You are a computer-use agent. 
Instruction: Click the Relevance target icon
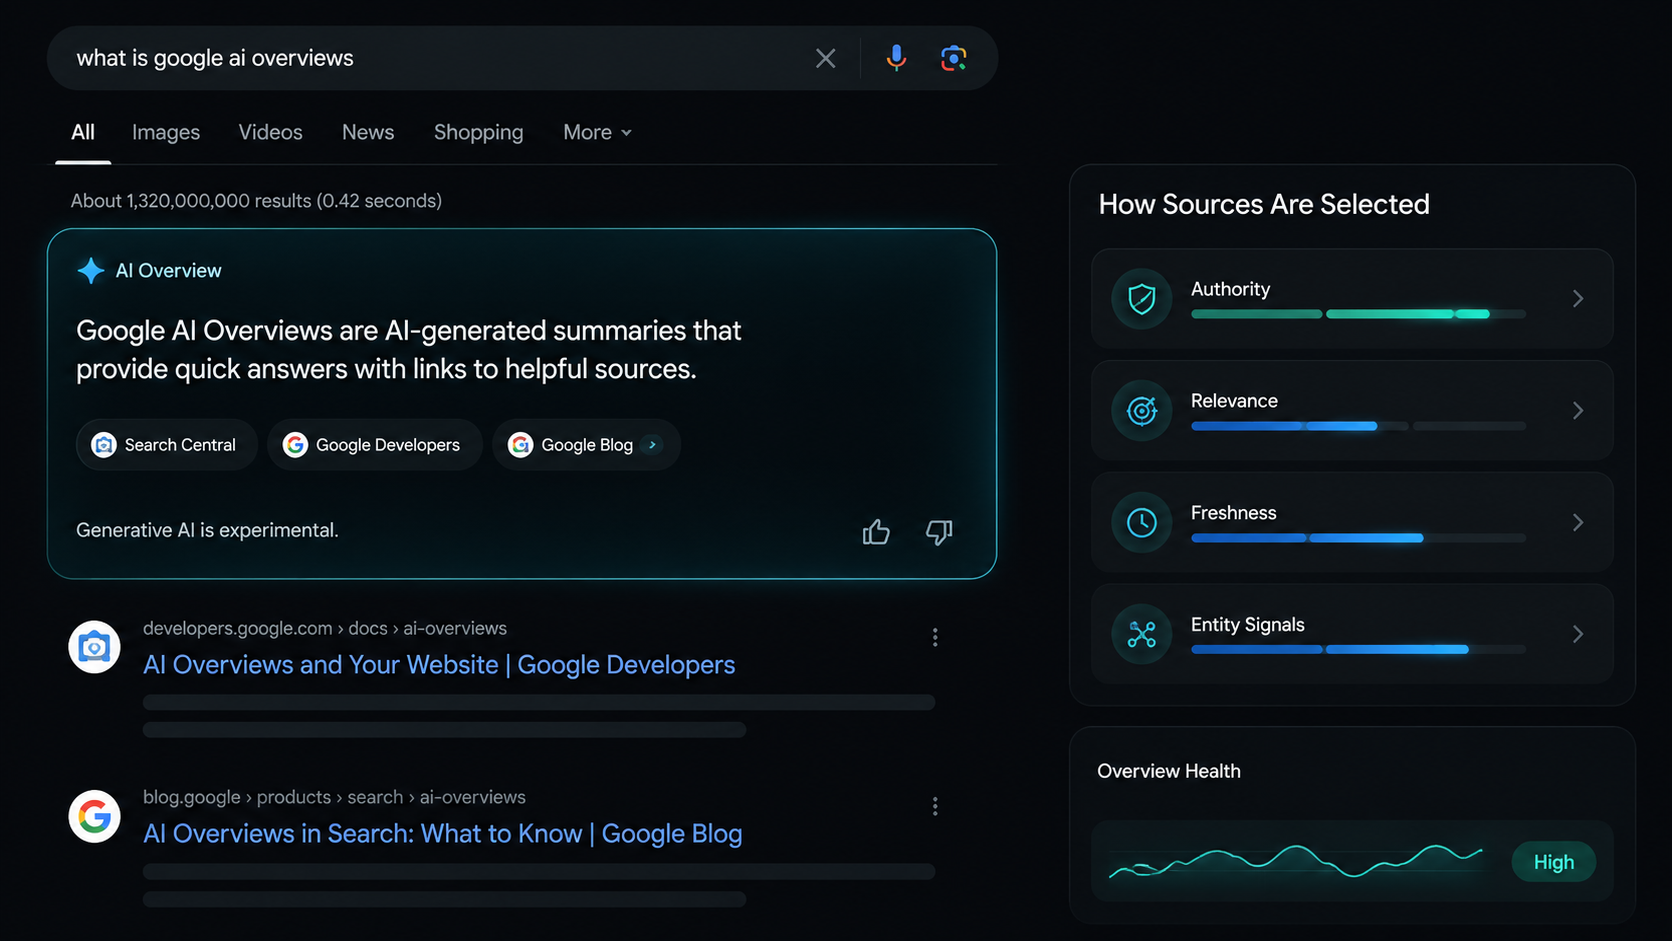tap(1141, 410)
